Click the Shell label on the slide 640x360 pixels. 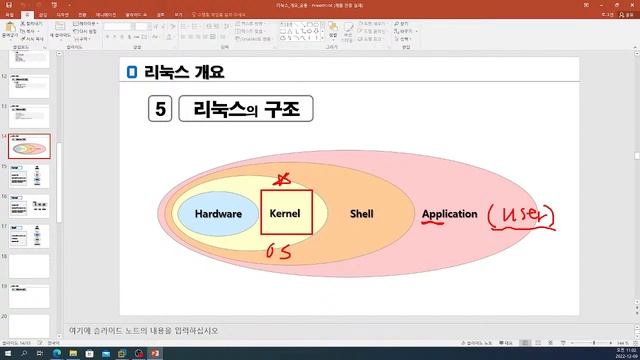(x=362, y=214)
